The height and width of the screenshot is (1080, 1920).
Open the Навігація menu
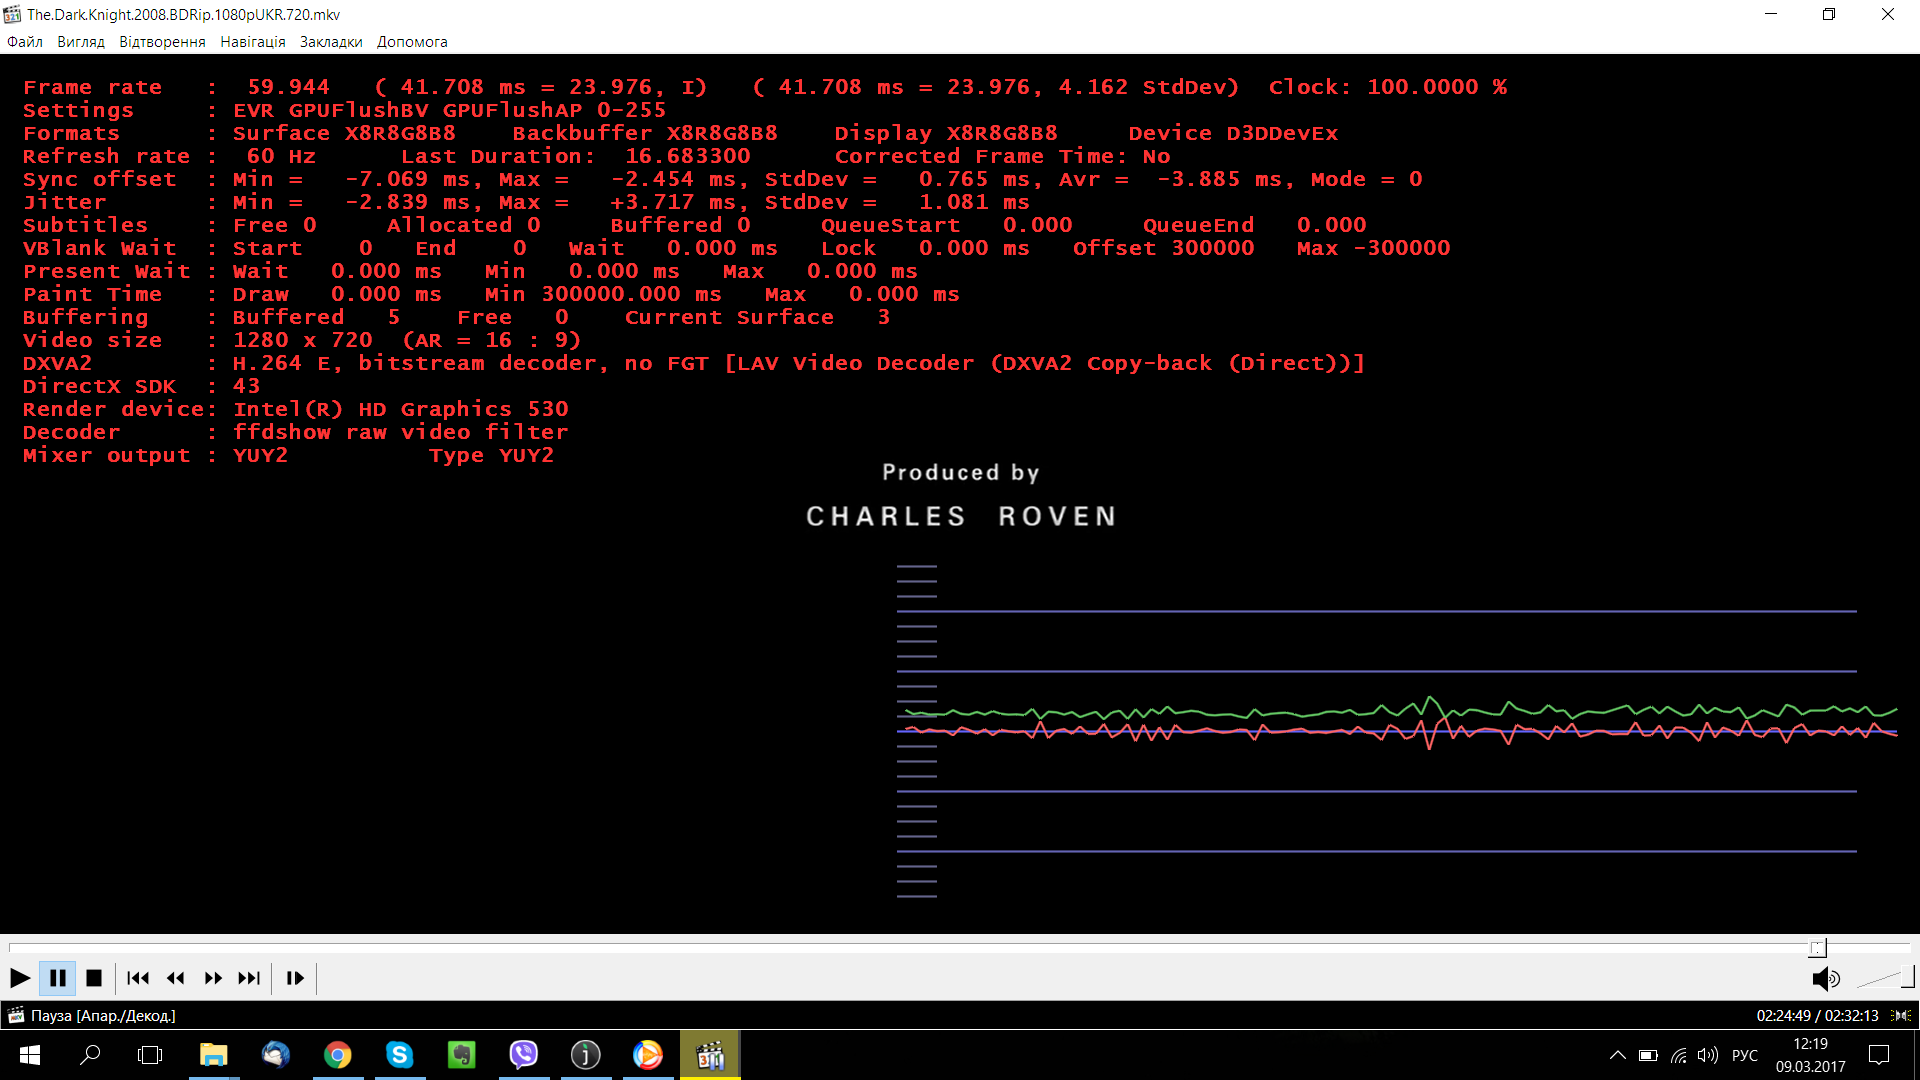coord(253,42)
